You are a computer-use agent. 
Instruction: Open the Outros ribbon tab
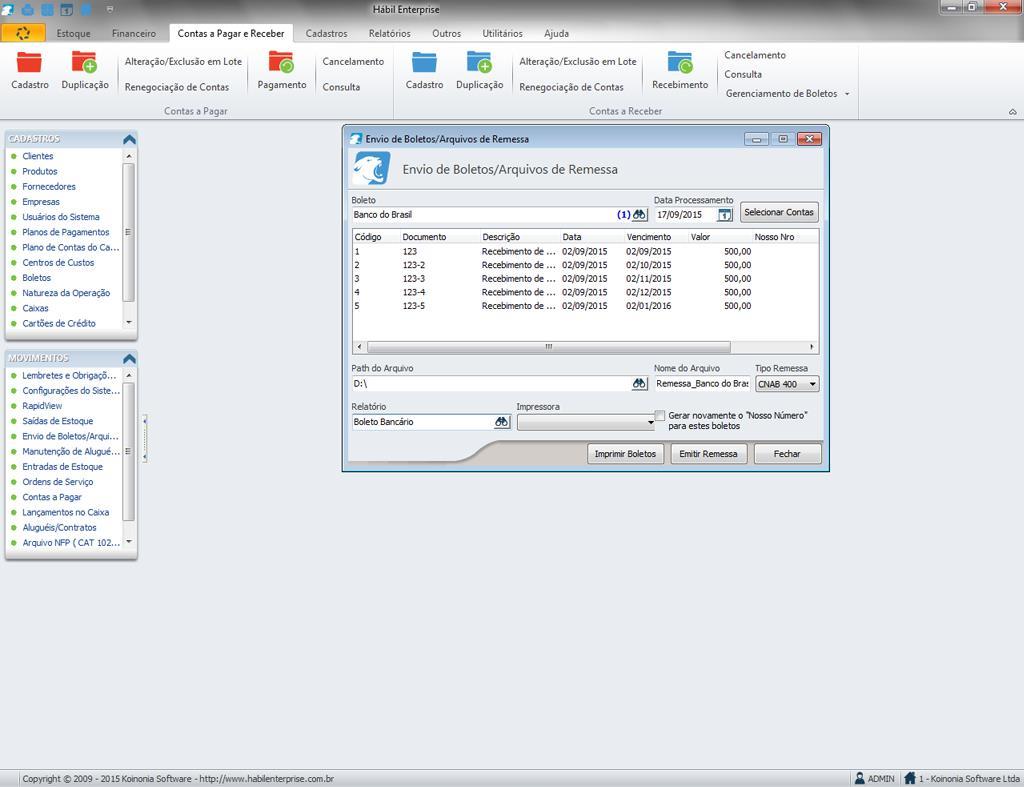(447, 33)
